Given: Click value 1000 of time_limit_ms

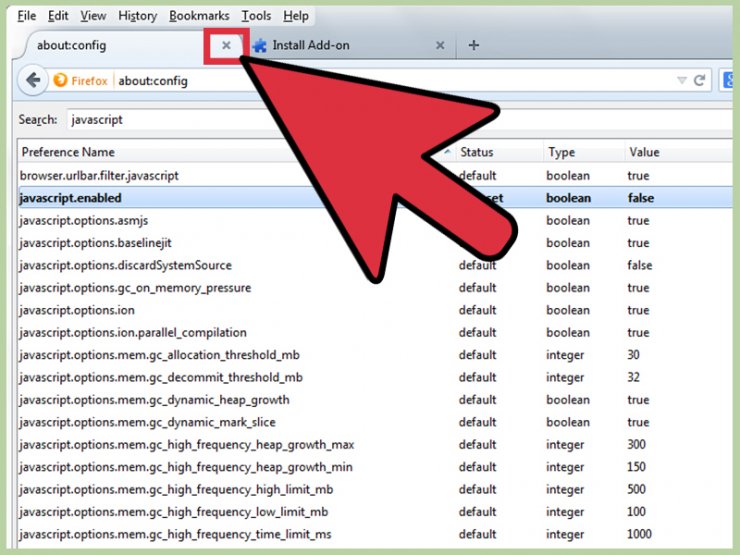Looking at the screenshot, I should click(639, 534).
